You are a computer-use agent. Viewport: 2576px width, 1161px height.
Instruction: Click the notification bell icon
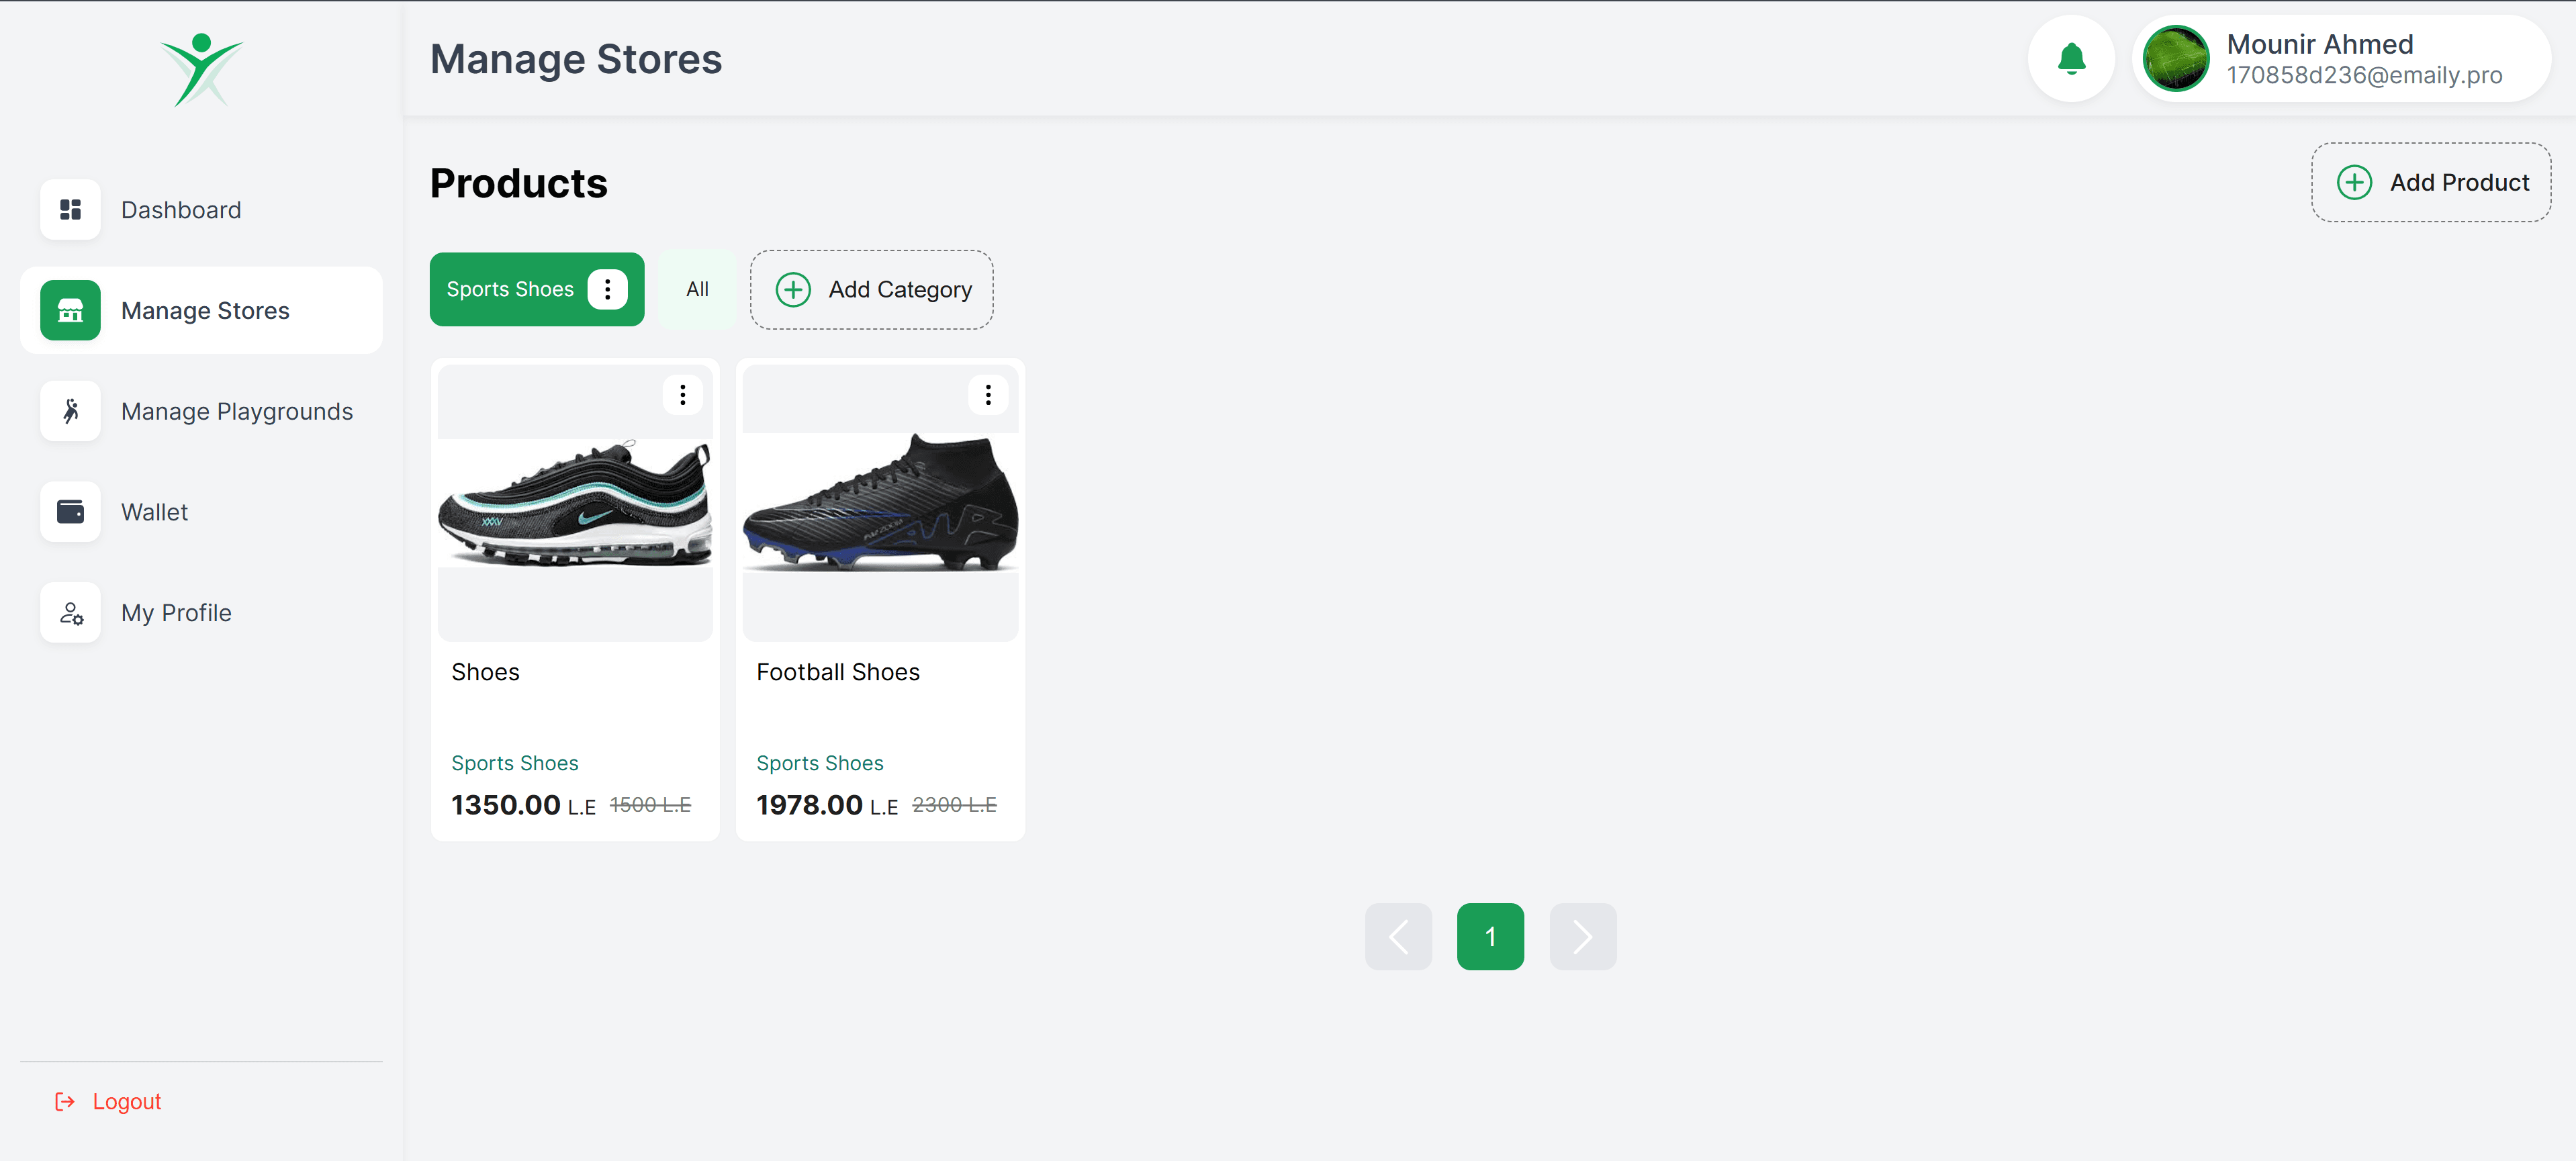pyautogui.click(x=2071, y=59)
